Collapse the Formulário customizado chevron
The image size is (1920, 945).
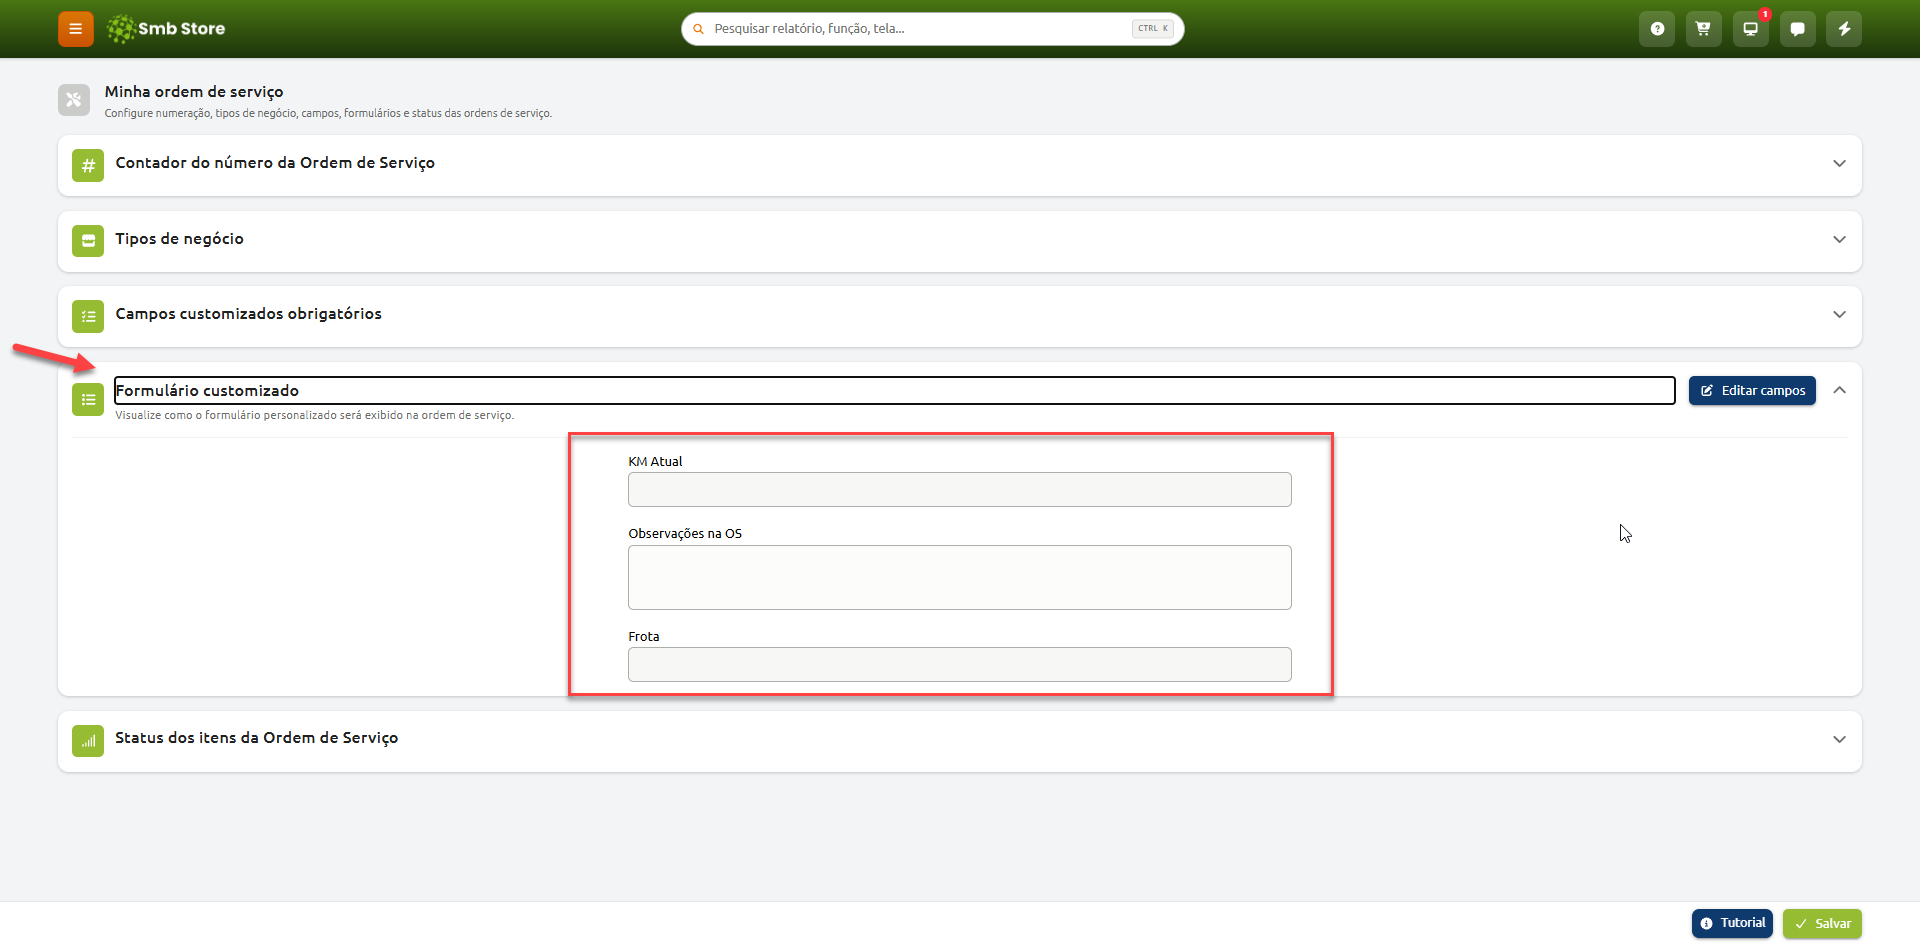(x=1839, y=390)
